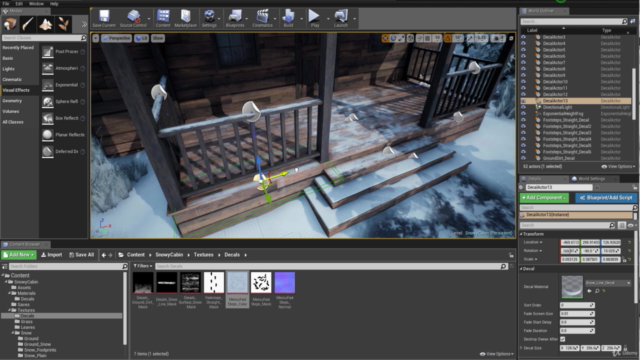Collapse the Snow folder in tree
Screen dimensions: 640x360
13,333
